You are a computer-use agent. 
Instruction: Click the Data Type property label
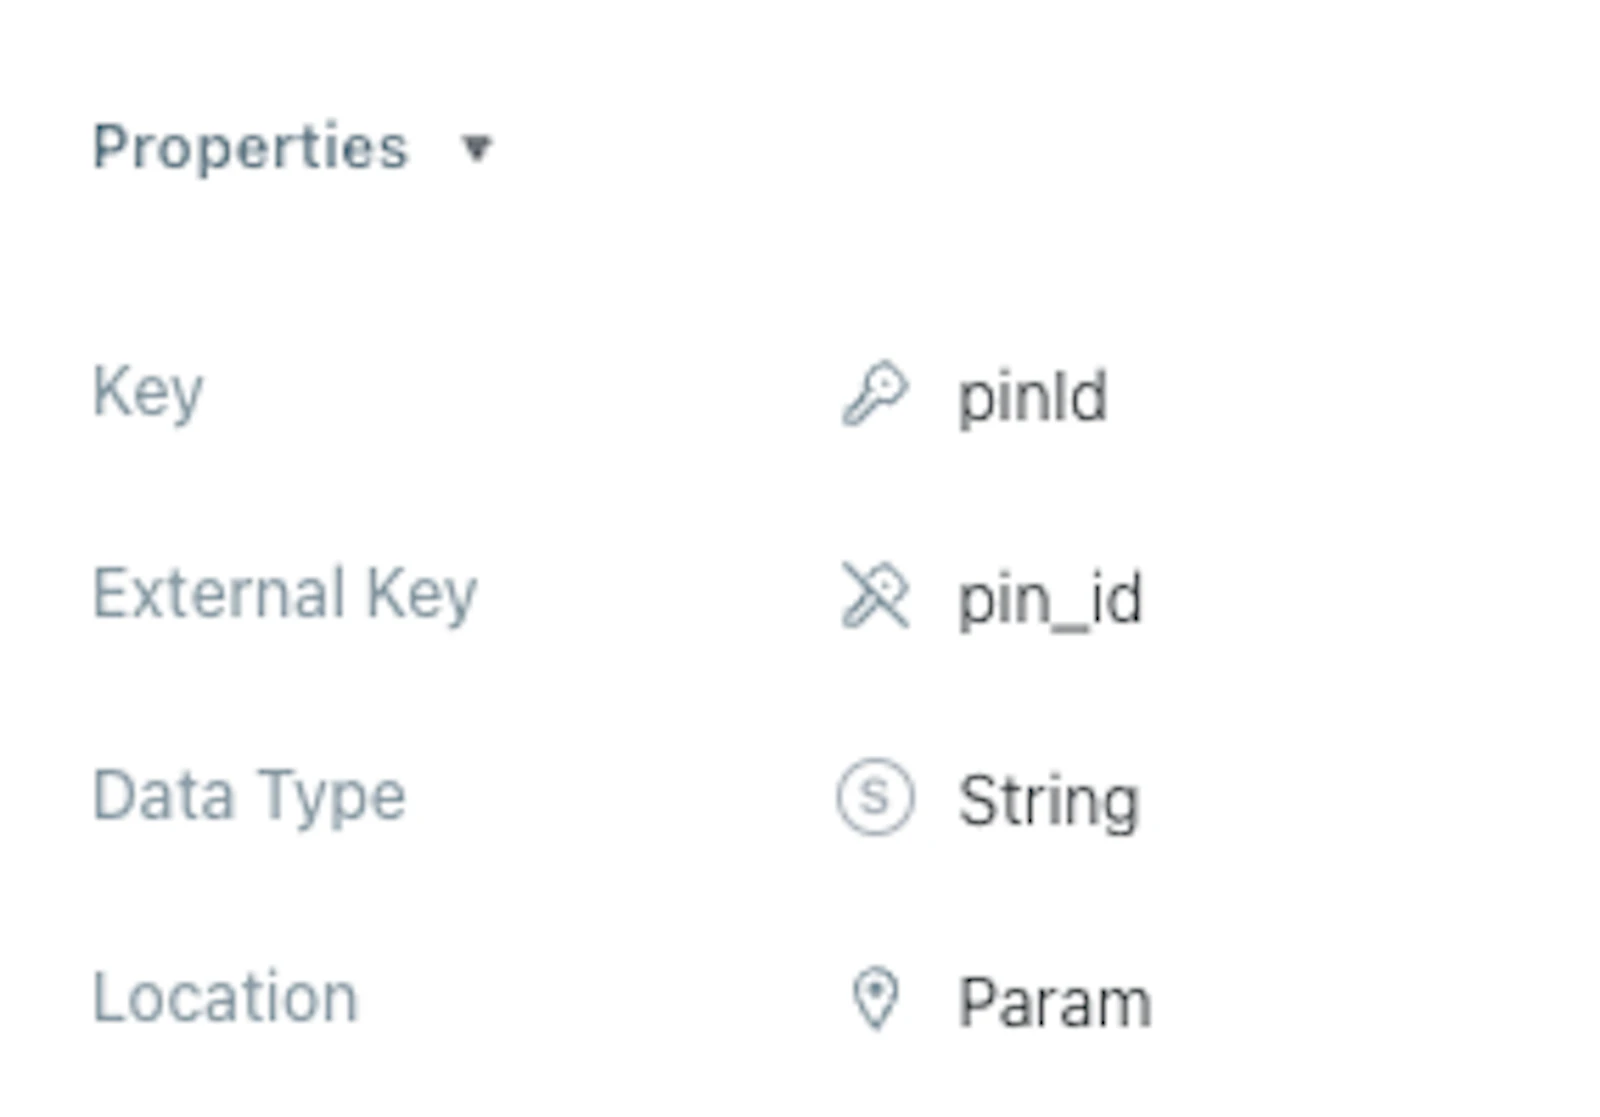(249, 796)
